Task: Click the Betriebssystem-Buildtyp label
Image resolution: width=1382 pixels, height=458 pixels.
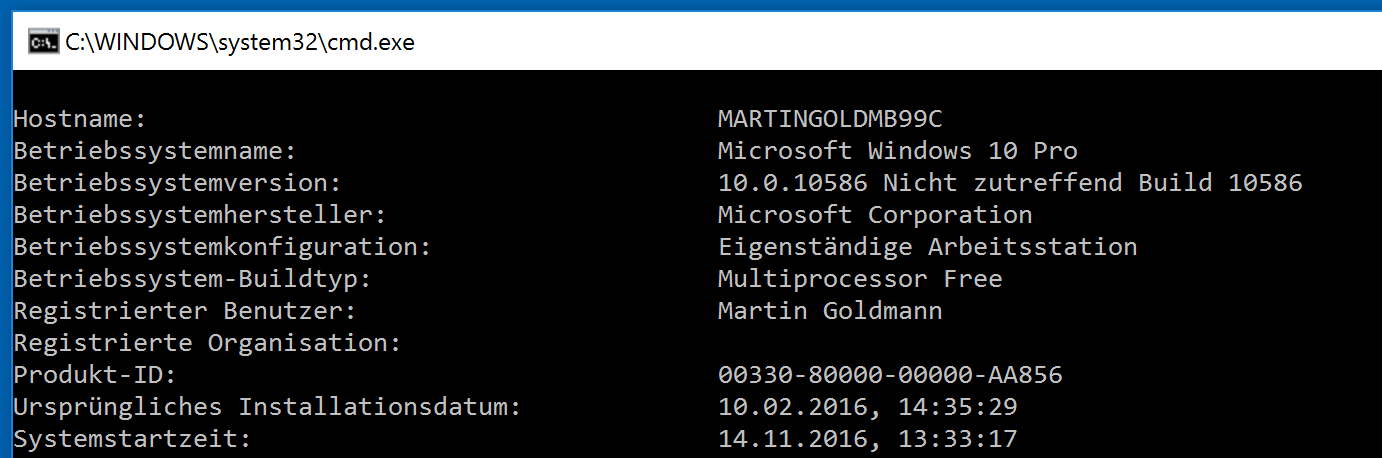Action: [193, 279]
